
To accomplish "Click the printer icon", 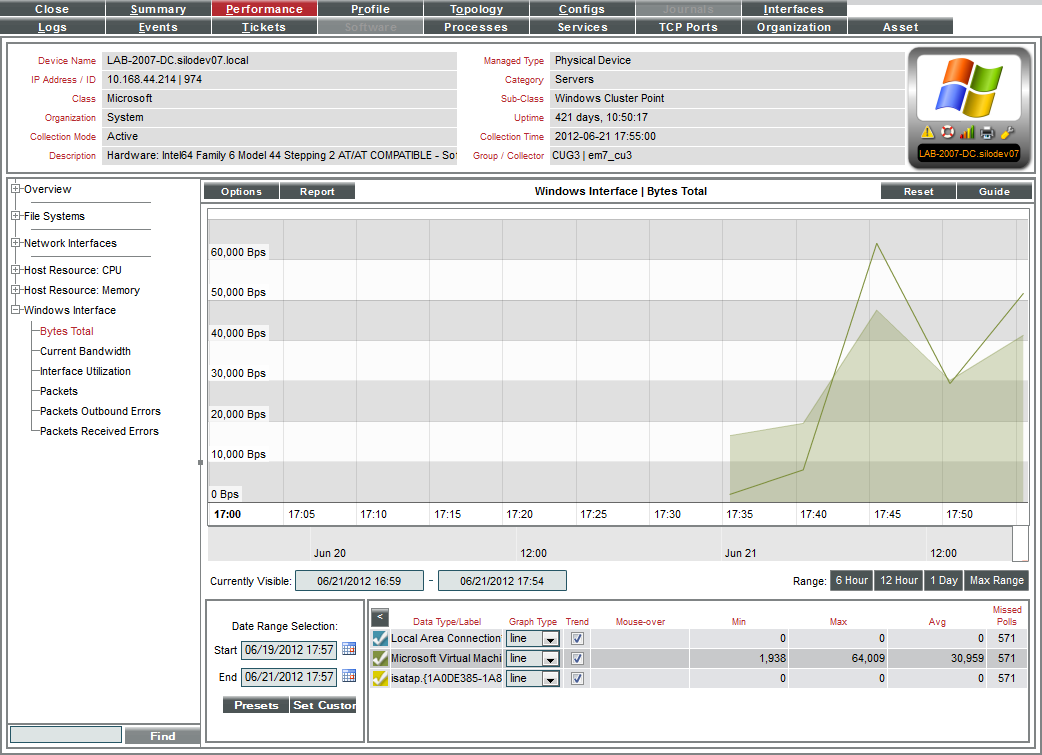I will pos(987,132).
